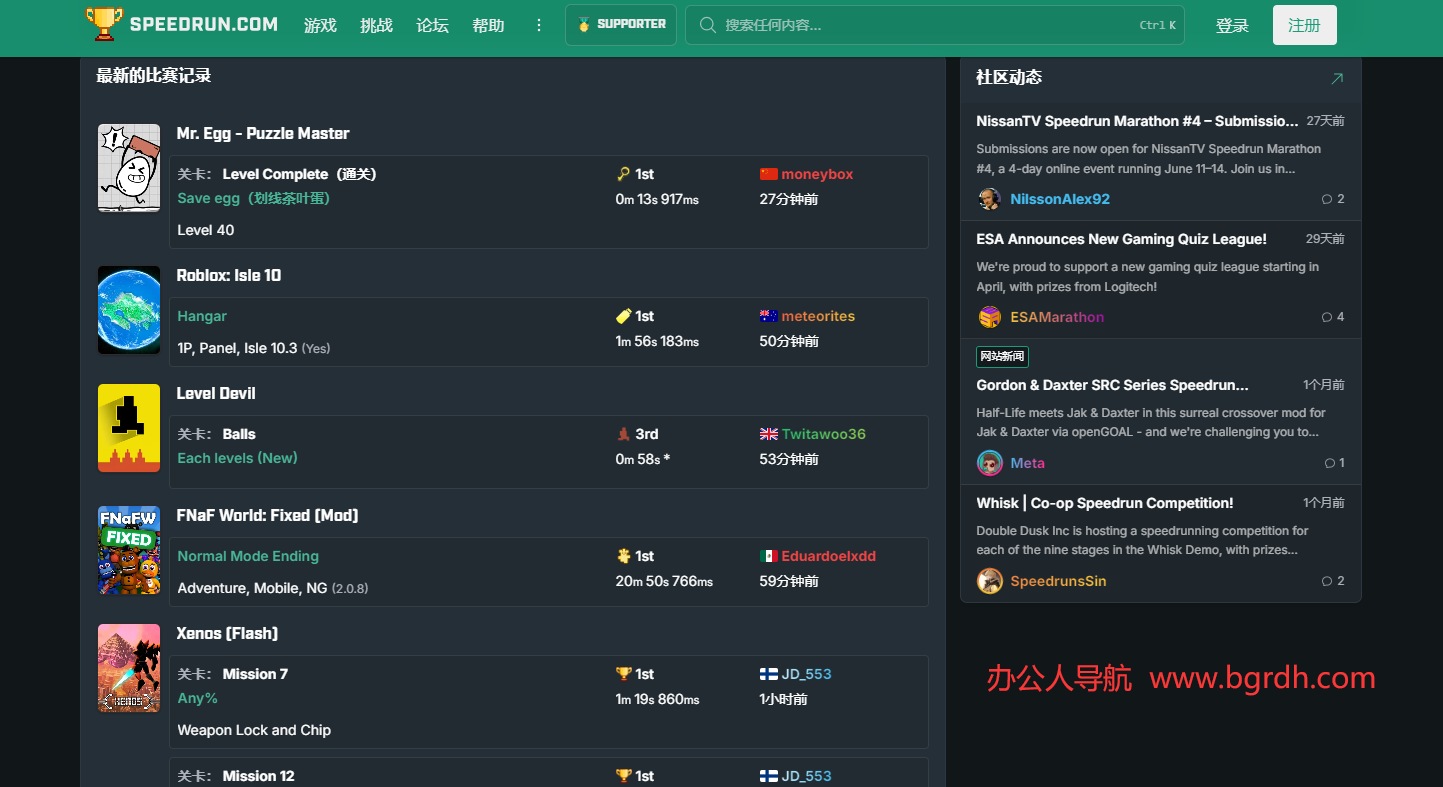Click Mexico flag next to Eduardoelxdd

click(x=768, y=556)
